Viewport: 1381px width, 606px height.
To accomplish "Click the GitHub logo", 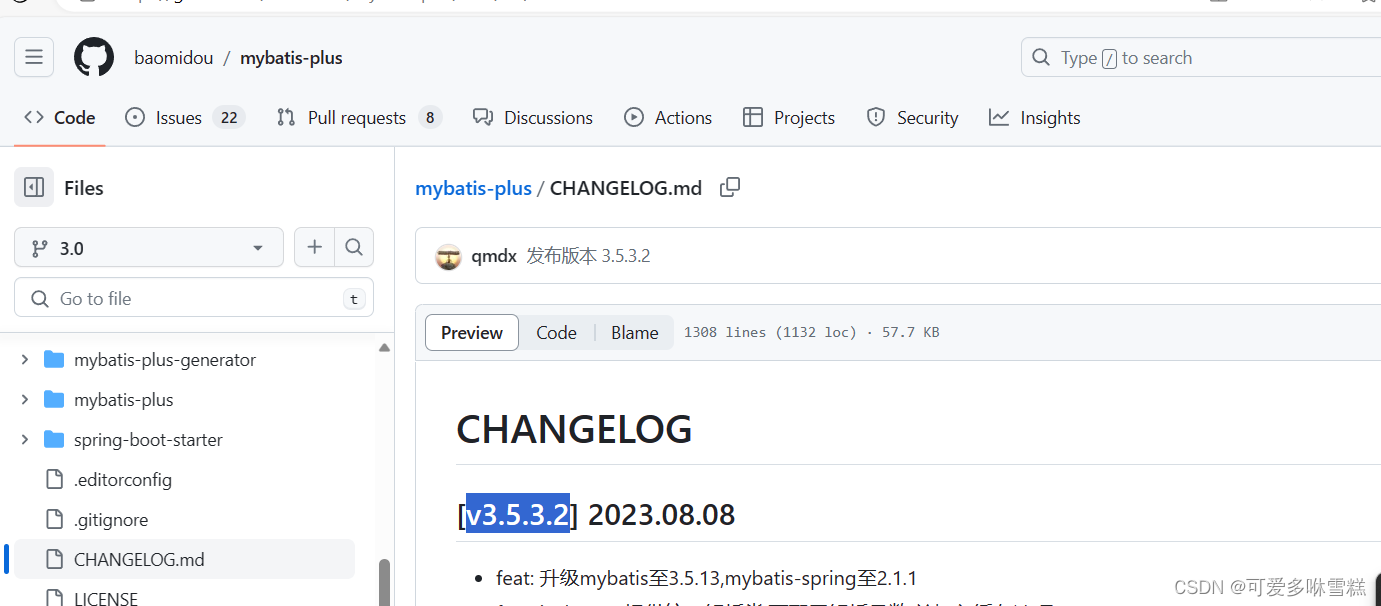I will pos(93,57).
